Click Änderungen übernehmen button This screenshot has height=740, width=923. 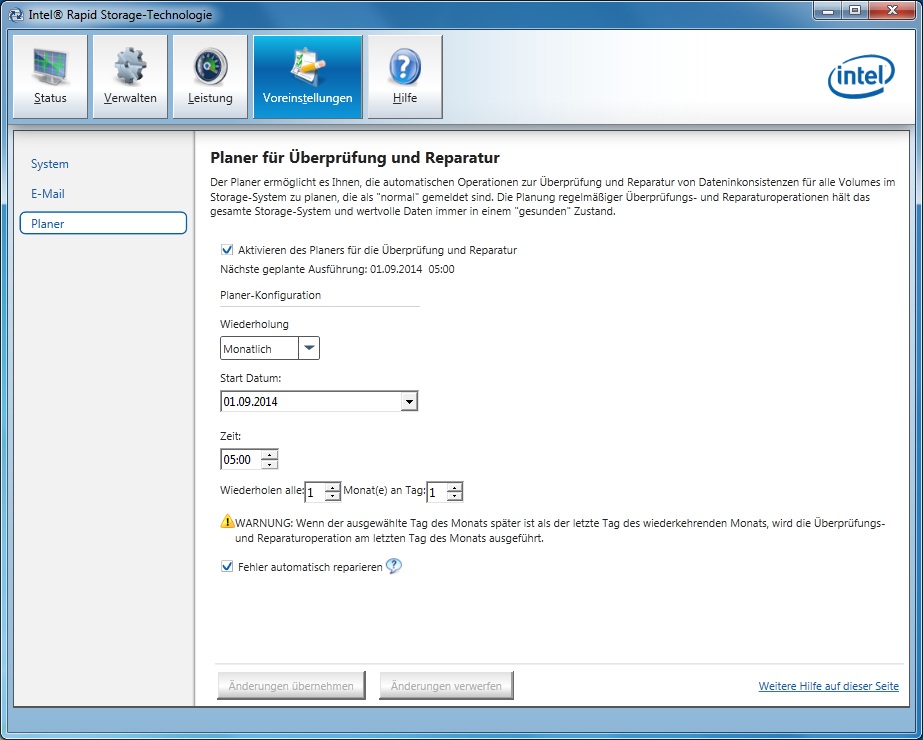pos(291,686)
